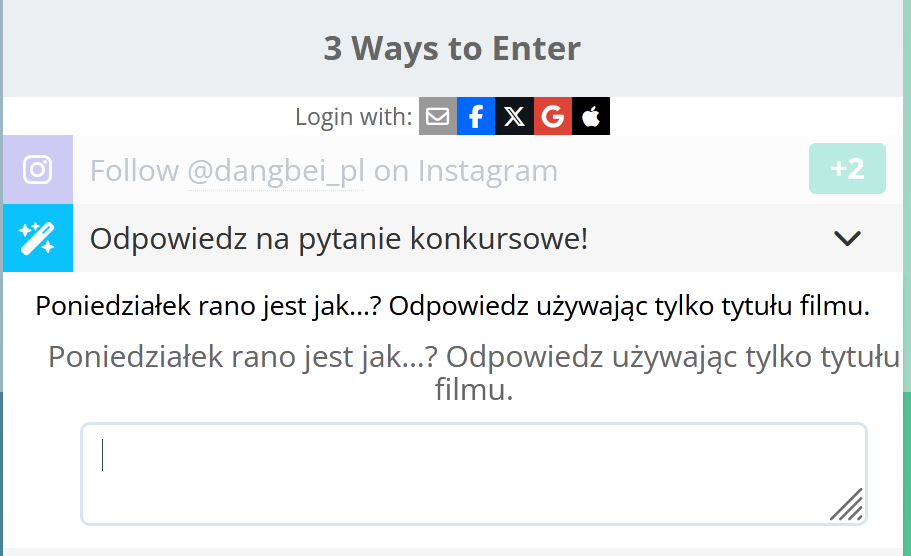Log in using the Facebook icon
The width and height of the screenshot is (911, 556).
tap(476, 116)
